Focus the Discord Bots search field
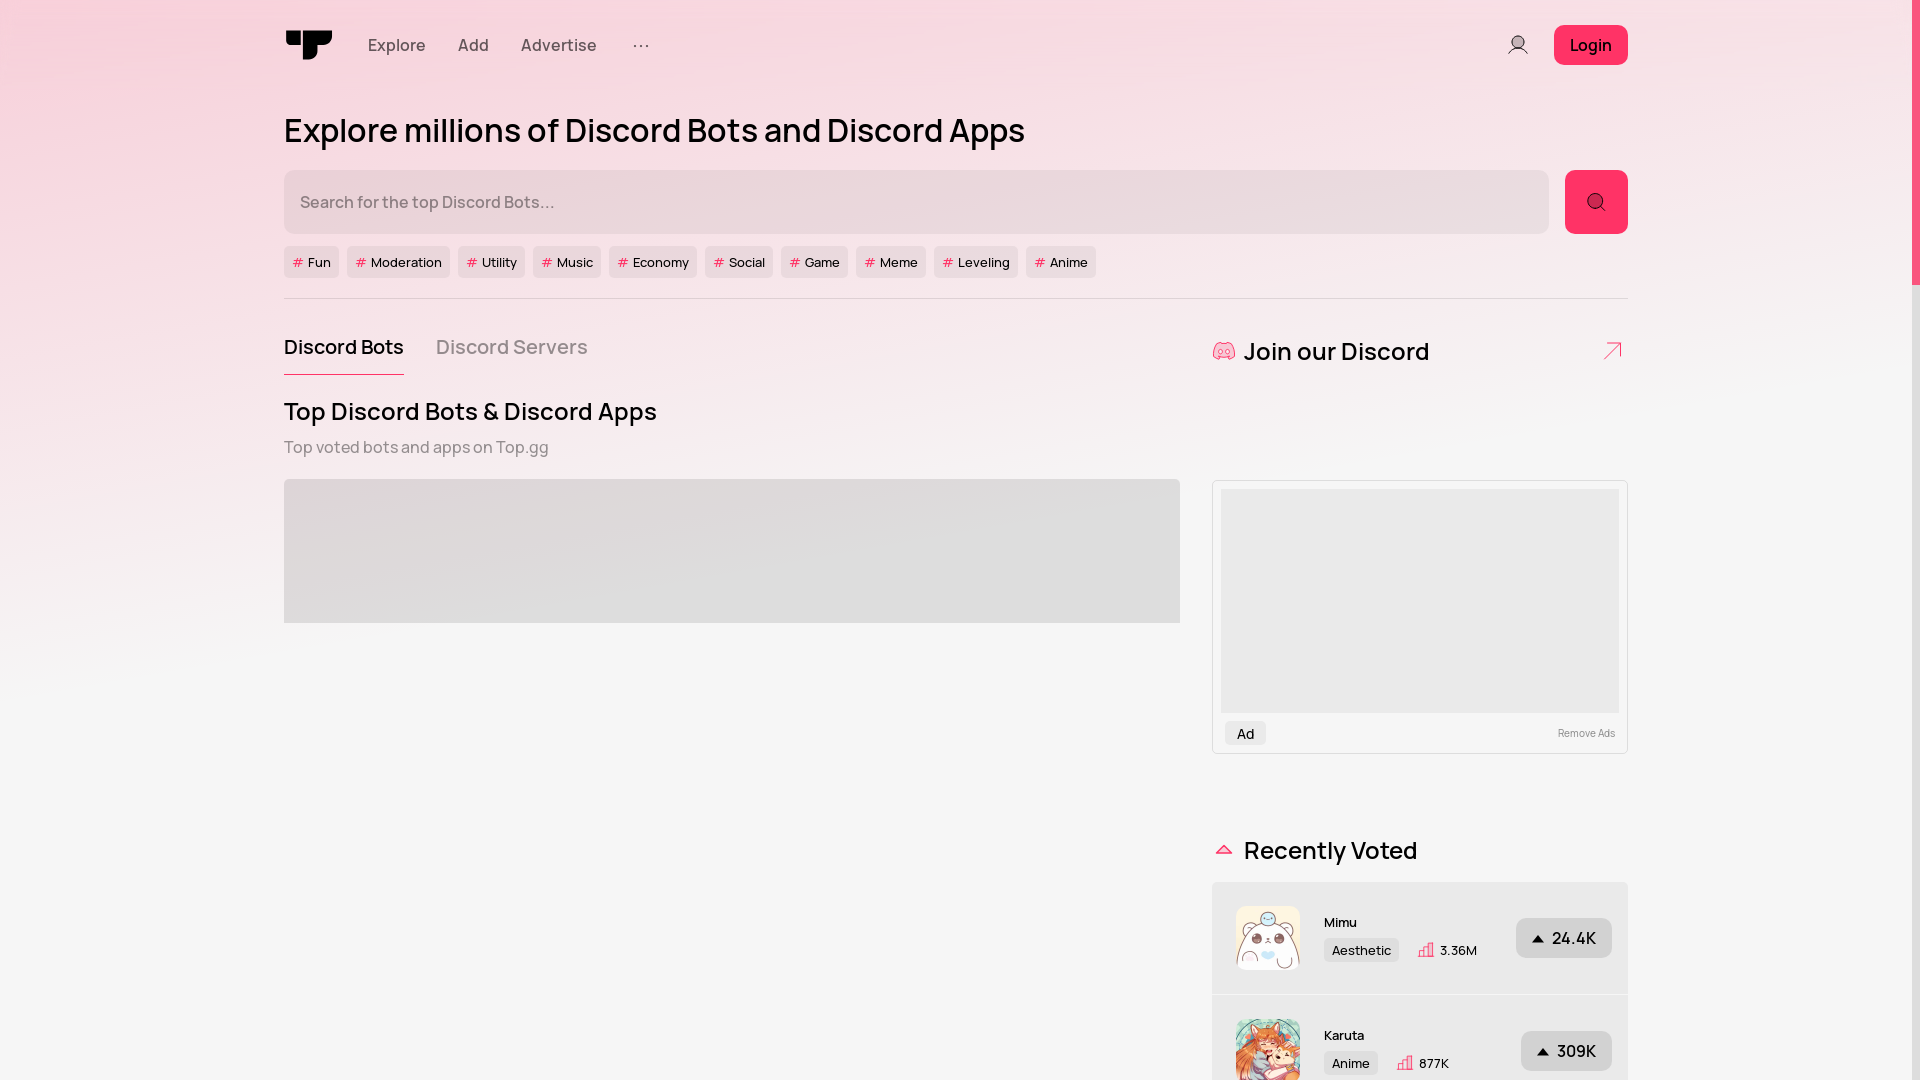Screen dimensions: 1920x1080 [916, 202]
